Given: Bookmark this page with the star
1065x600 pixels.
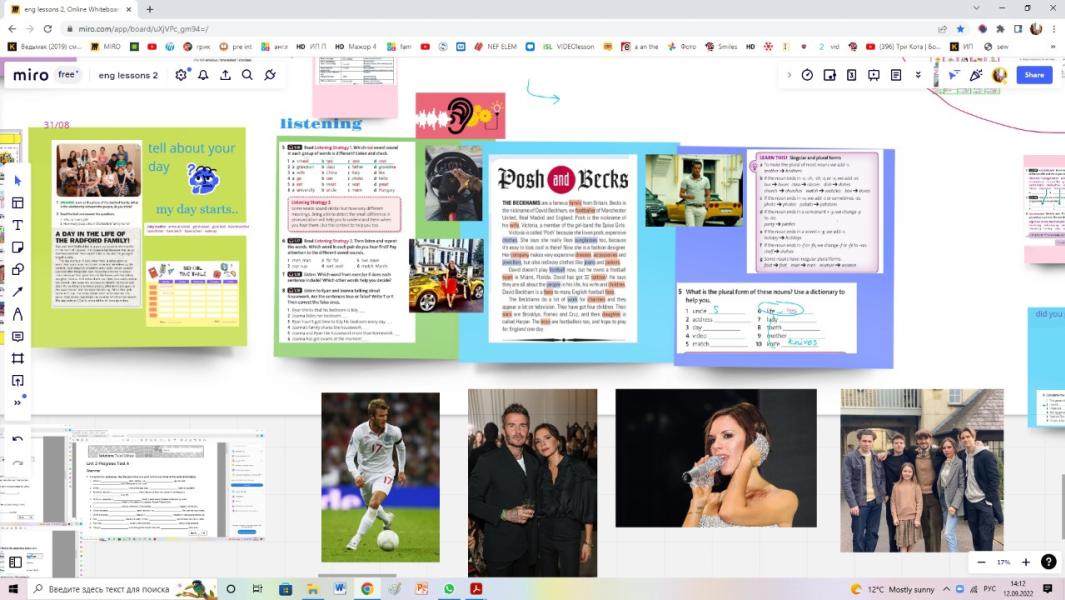Looking at the screenshot, I should tap(960, 29).
